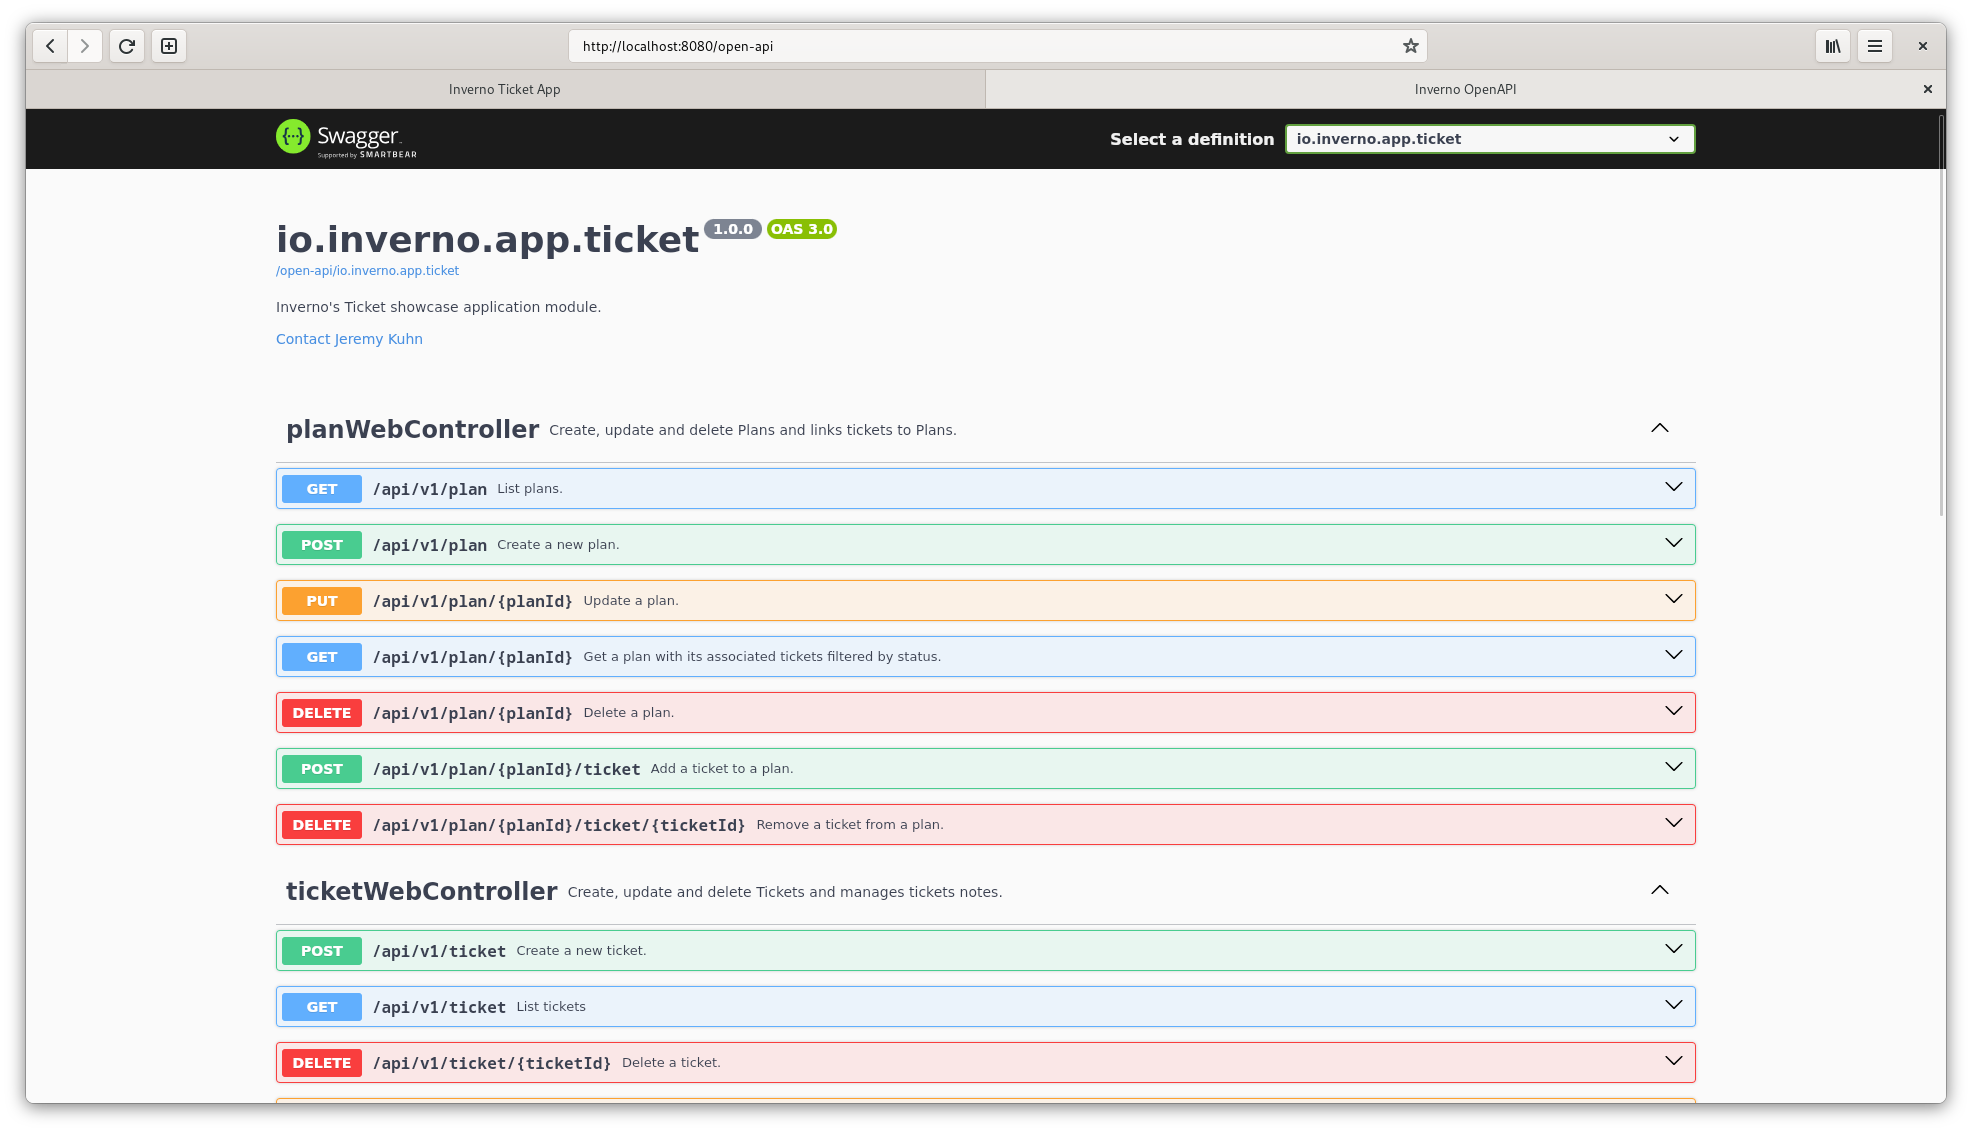Click the 1.0.0 version badge

click(x=733, y=229)
